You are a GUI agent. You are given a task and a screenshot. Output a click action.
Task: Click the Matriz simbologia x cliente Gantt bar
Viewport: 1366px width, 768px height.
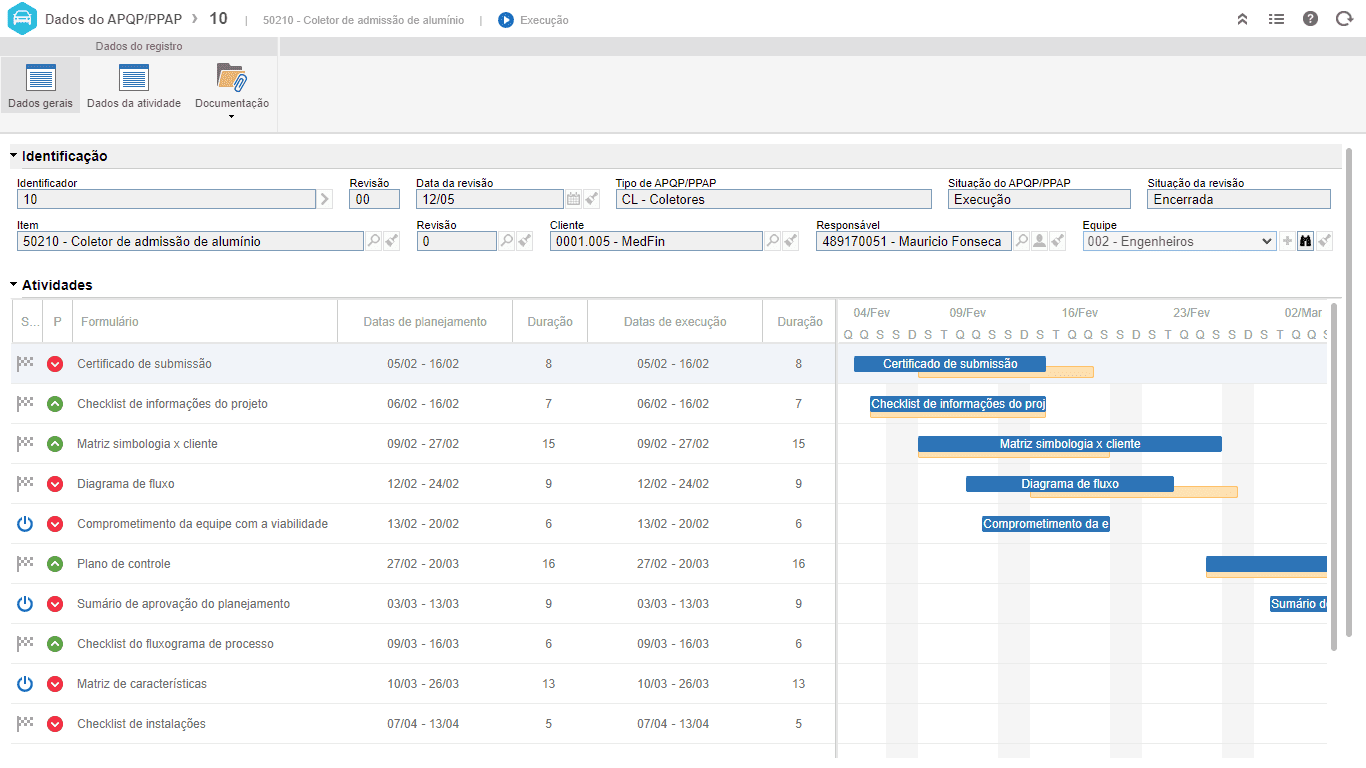pyautogui.click(x=1070, y=444)
